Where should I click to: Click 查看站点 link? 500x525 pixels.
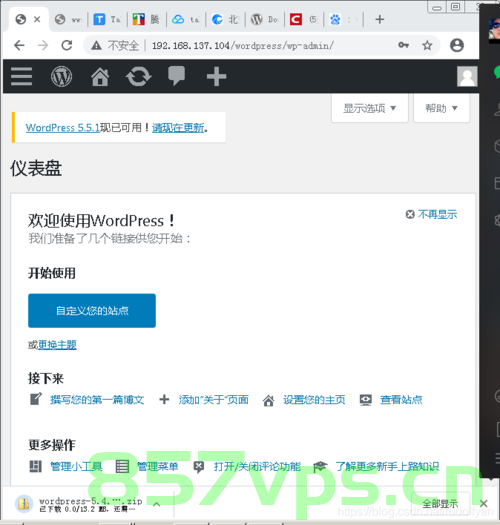[x=401, y=400]
